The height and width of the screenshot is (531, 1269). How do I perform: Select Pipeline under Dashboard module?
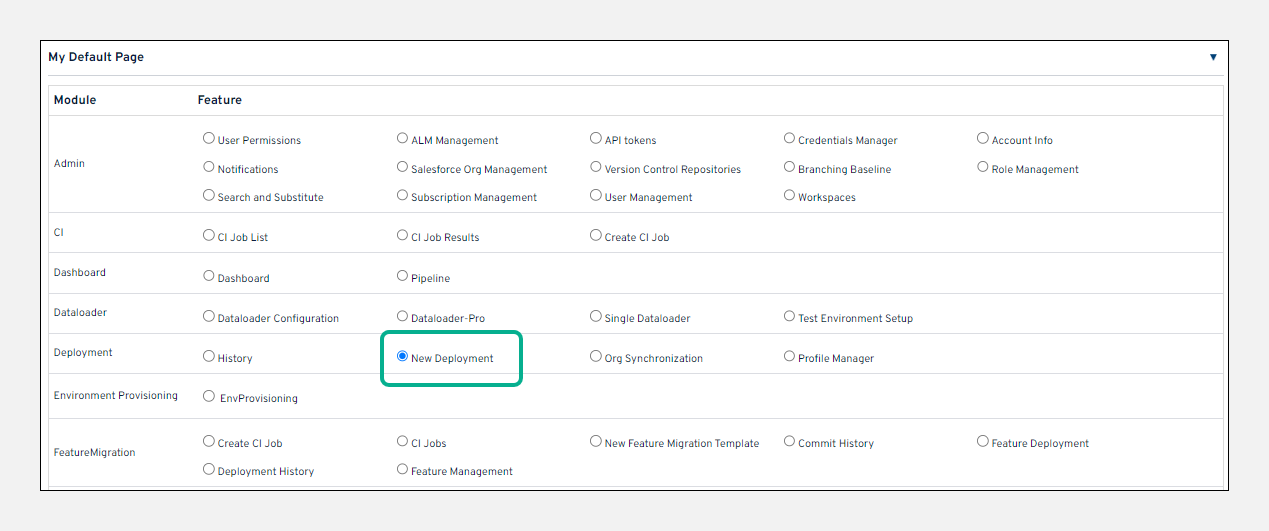(403, 276)
